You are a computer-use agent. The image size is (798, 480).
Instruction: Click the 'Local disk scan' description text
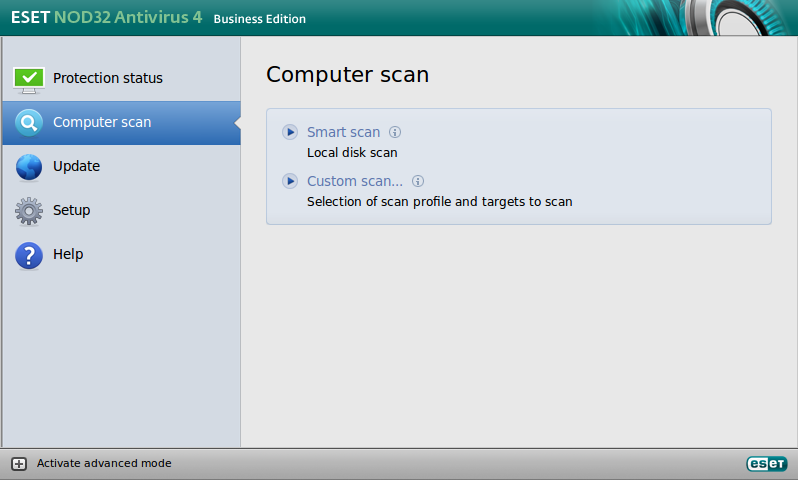(352, 153)
